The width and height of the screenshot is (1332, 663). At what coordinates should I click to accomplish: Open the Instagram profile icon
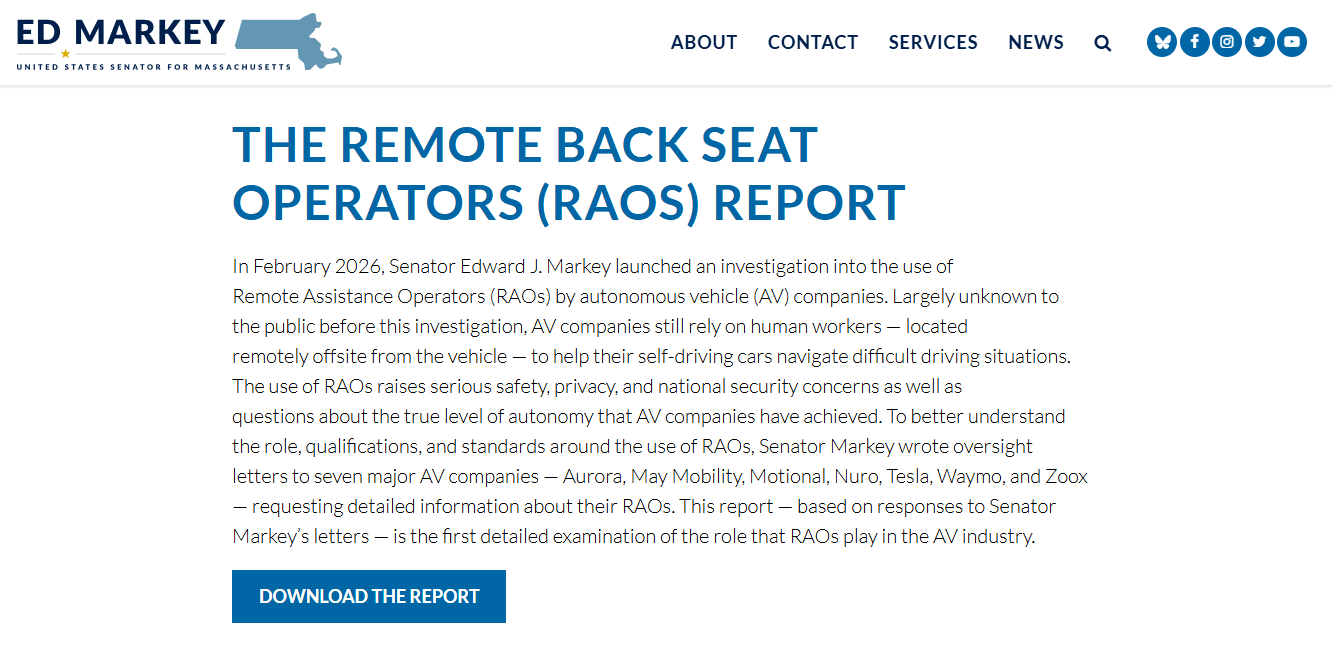click(1227, 42)
